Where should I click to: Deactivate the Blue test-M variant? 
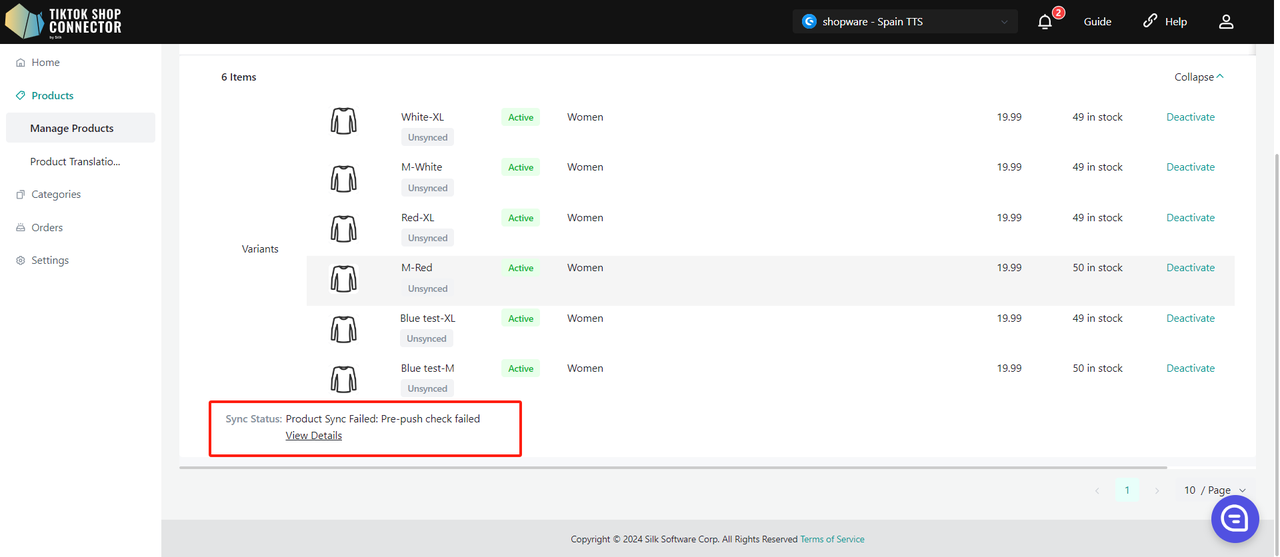[x=1190, y=368]
